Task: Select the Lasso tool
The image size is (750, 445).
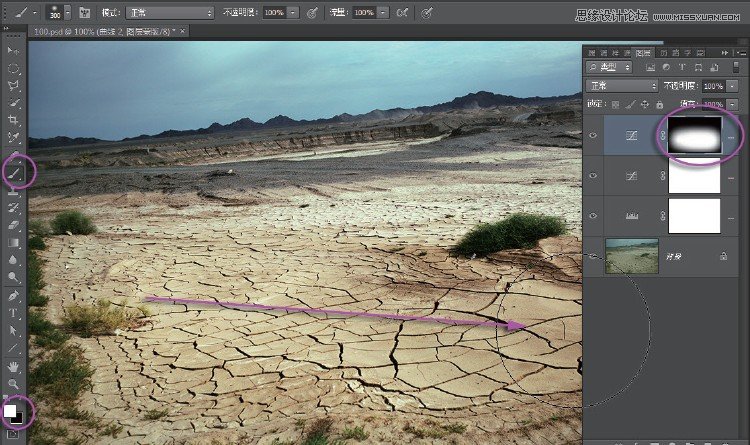Action: pos(13,86)
